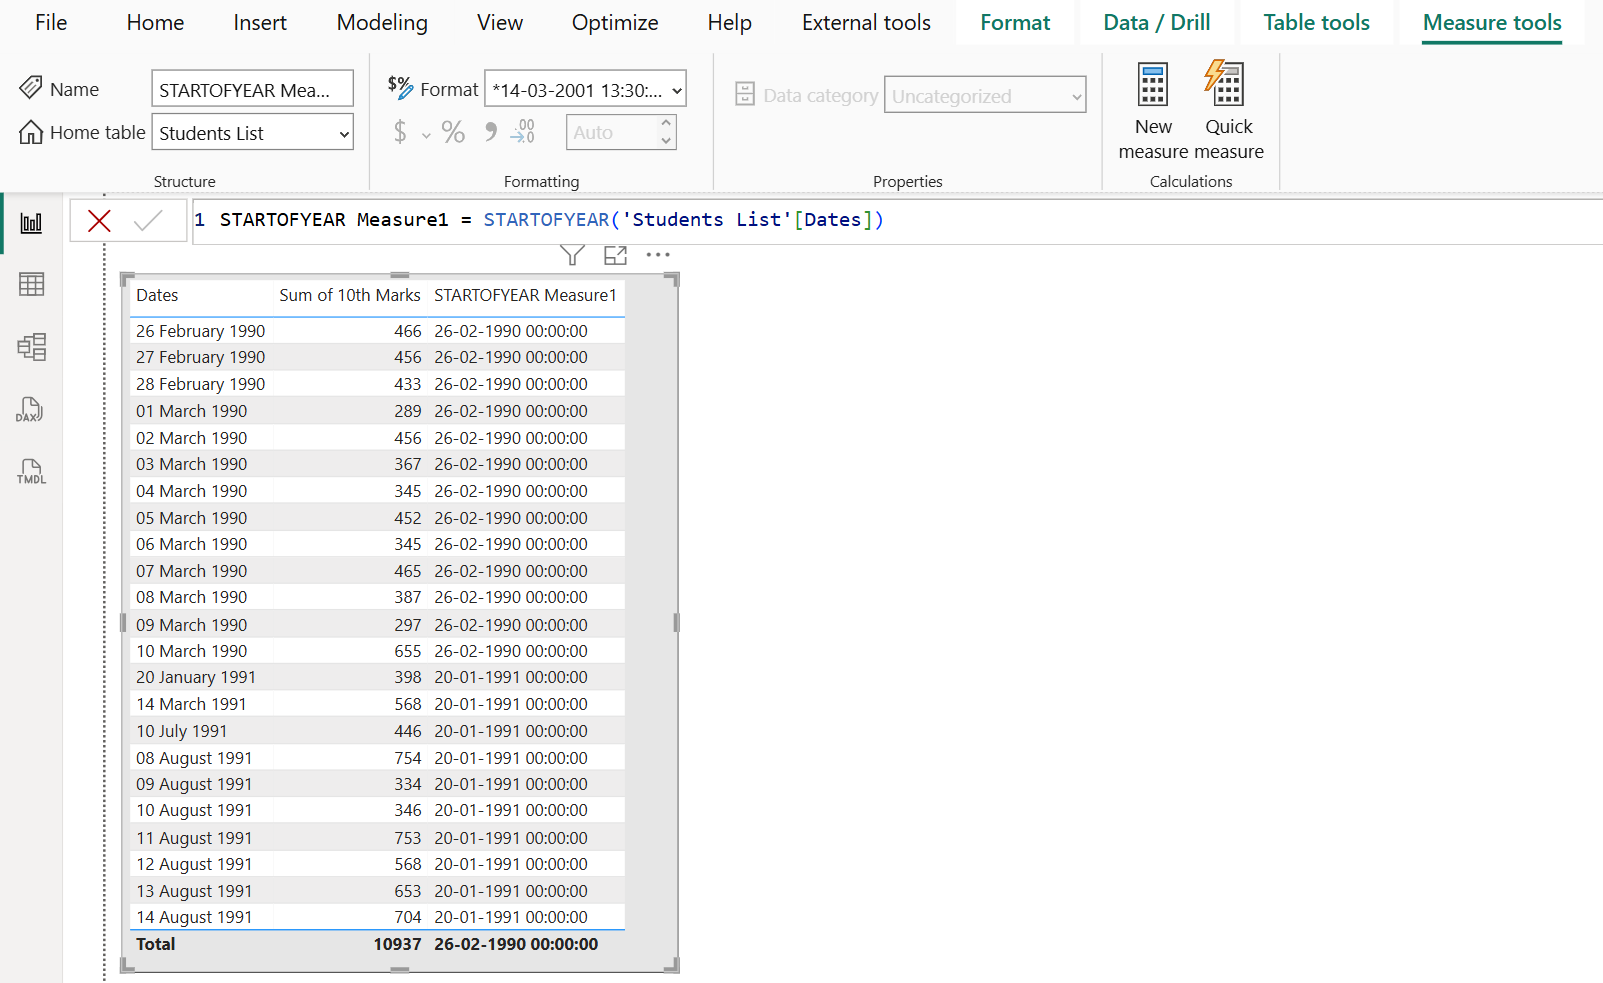Viewport: 1603px width, 983px height.
Task: Apply percentage format to the measure
Action: click(x=453, y=132)
